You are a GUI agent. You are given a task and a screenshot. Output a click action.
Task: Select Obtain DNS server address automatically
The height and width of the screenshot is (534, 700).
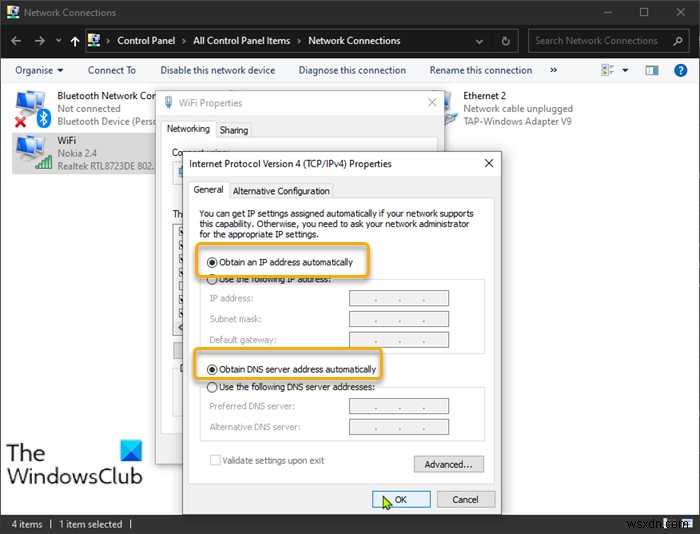pyautogui.click(x=292, y=369)
